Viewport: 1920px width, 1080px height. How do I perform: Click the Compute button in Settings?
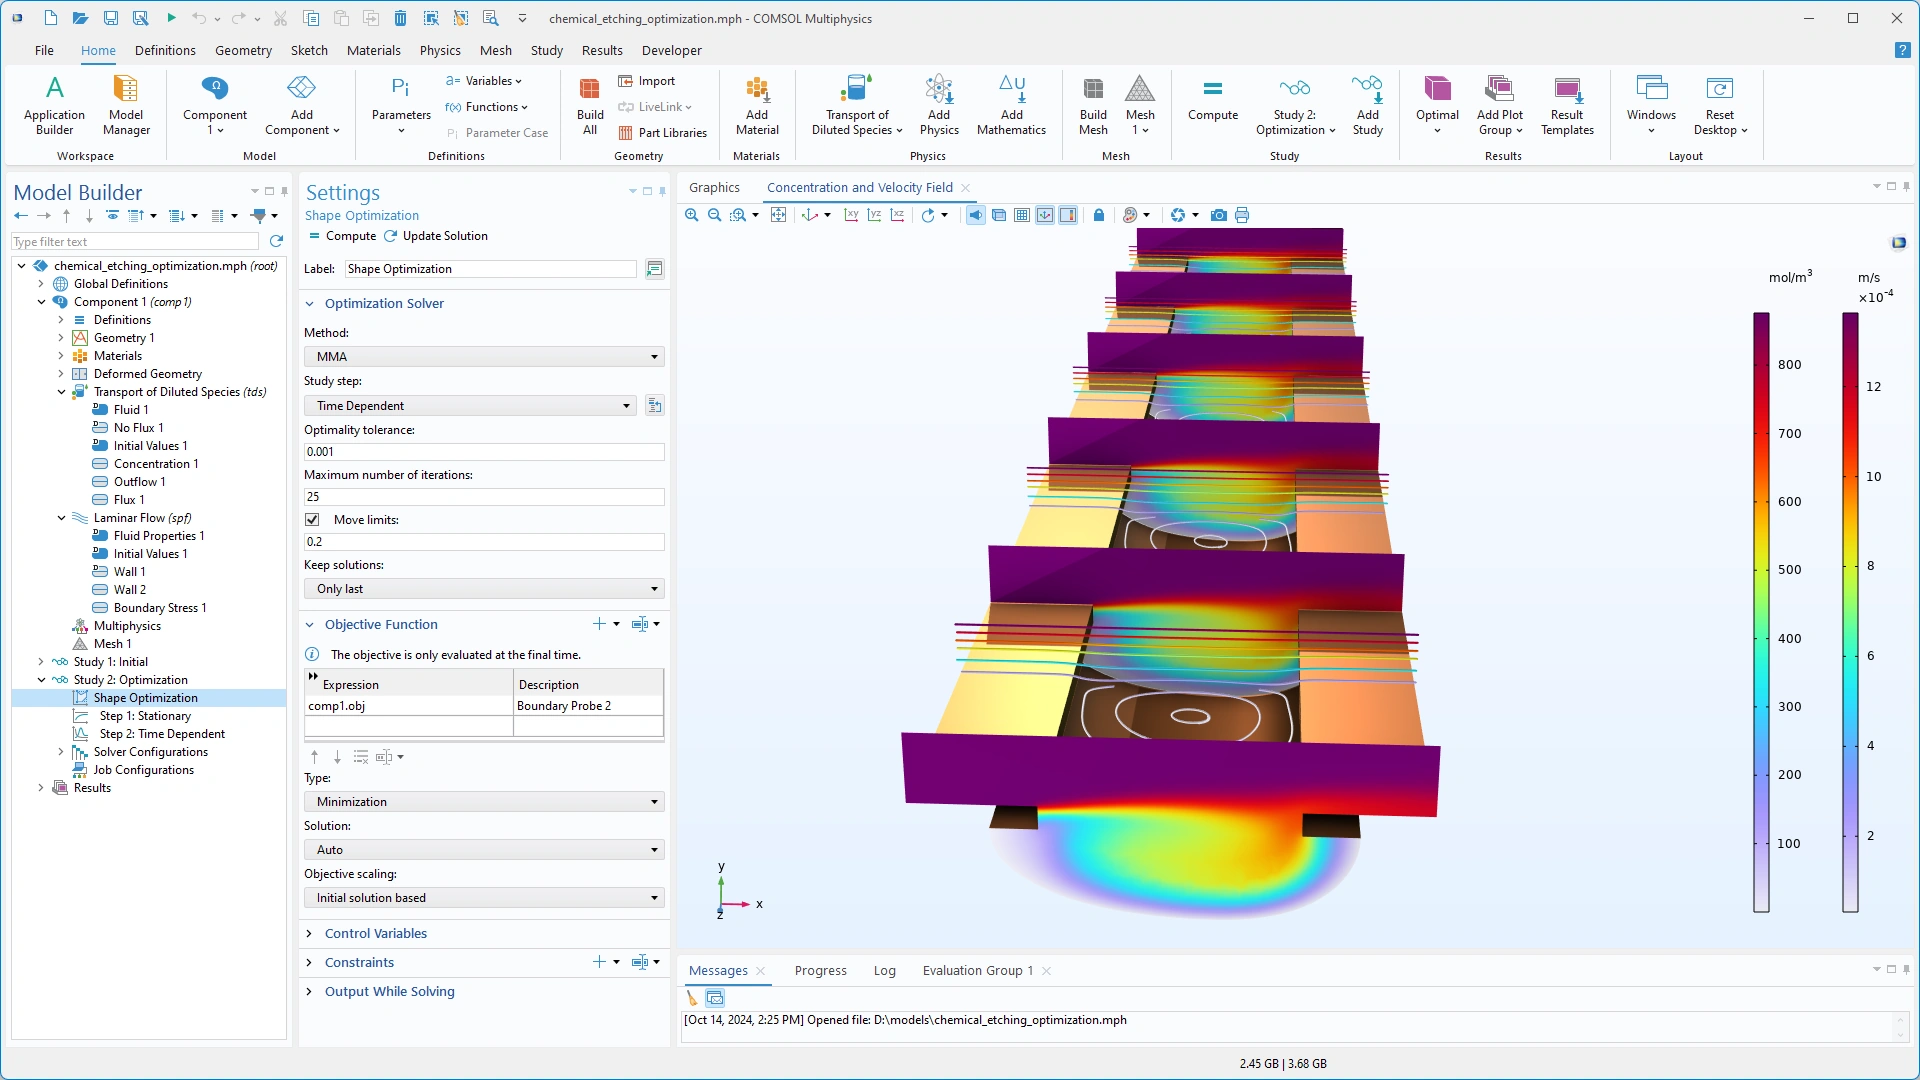coord(342,236)
